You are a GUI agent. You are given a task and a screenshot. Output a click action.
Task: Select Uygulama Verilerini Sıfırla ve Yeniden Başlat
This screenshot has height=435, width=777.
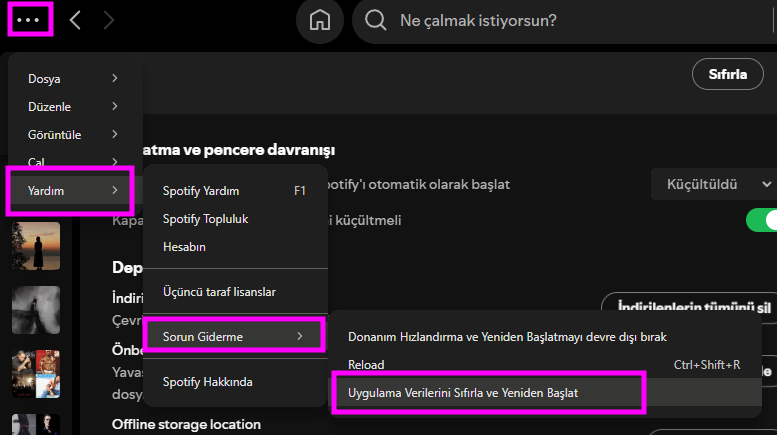click(x=545, y=393)
